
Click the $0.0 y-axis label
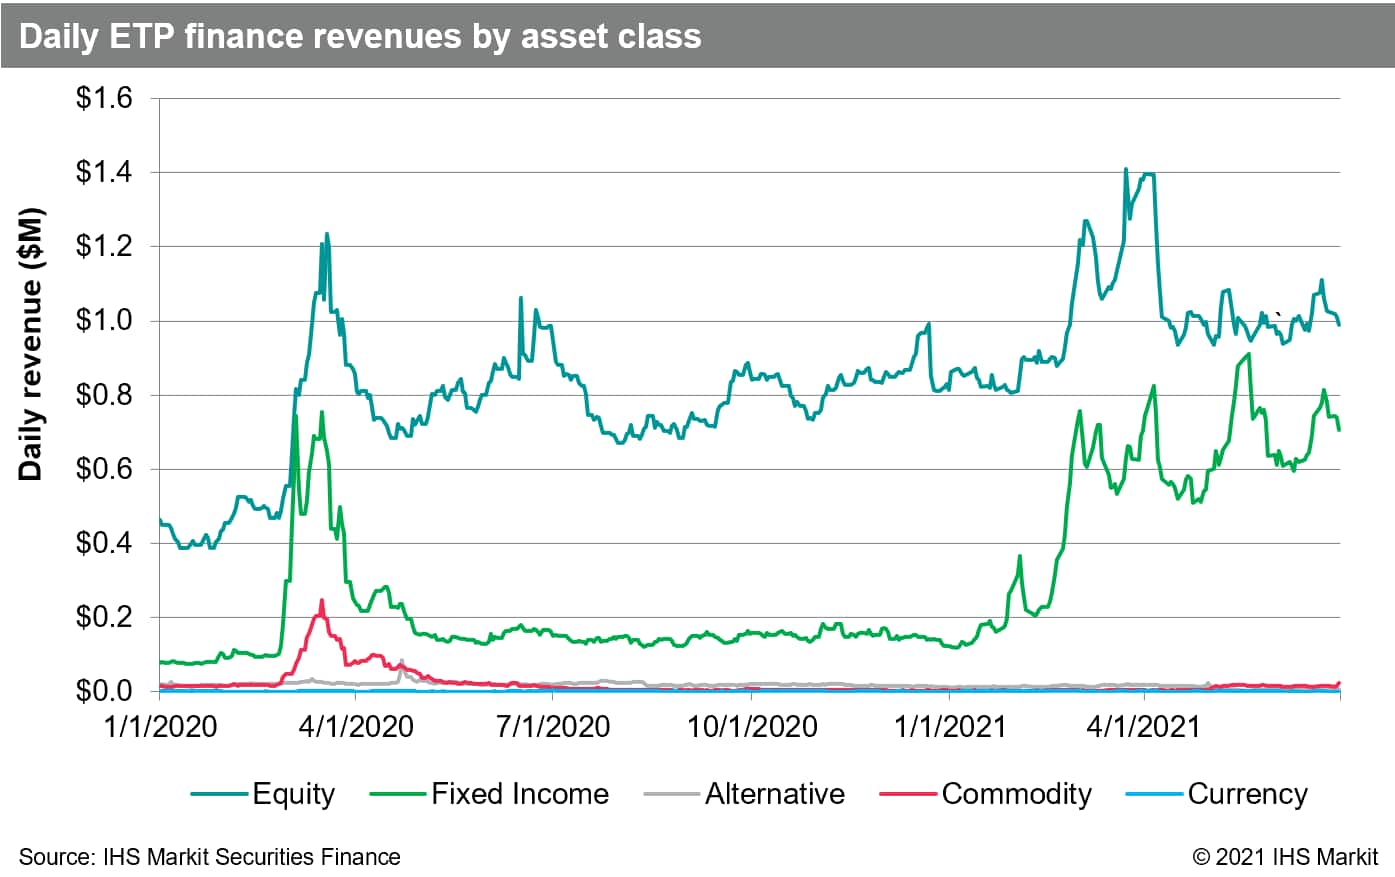click(104, 691)
